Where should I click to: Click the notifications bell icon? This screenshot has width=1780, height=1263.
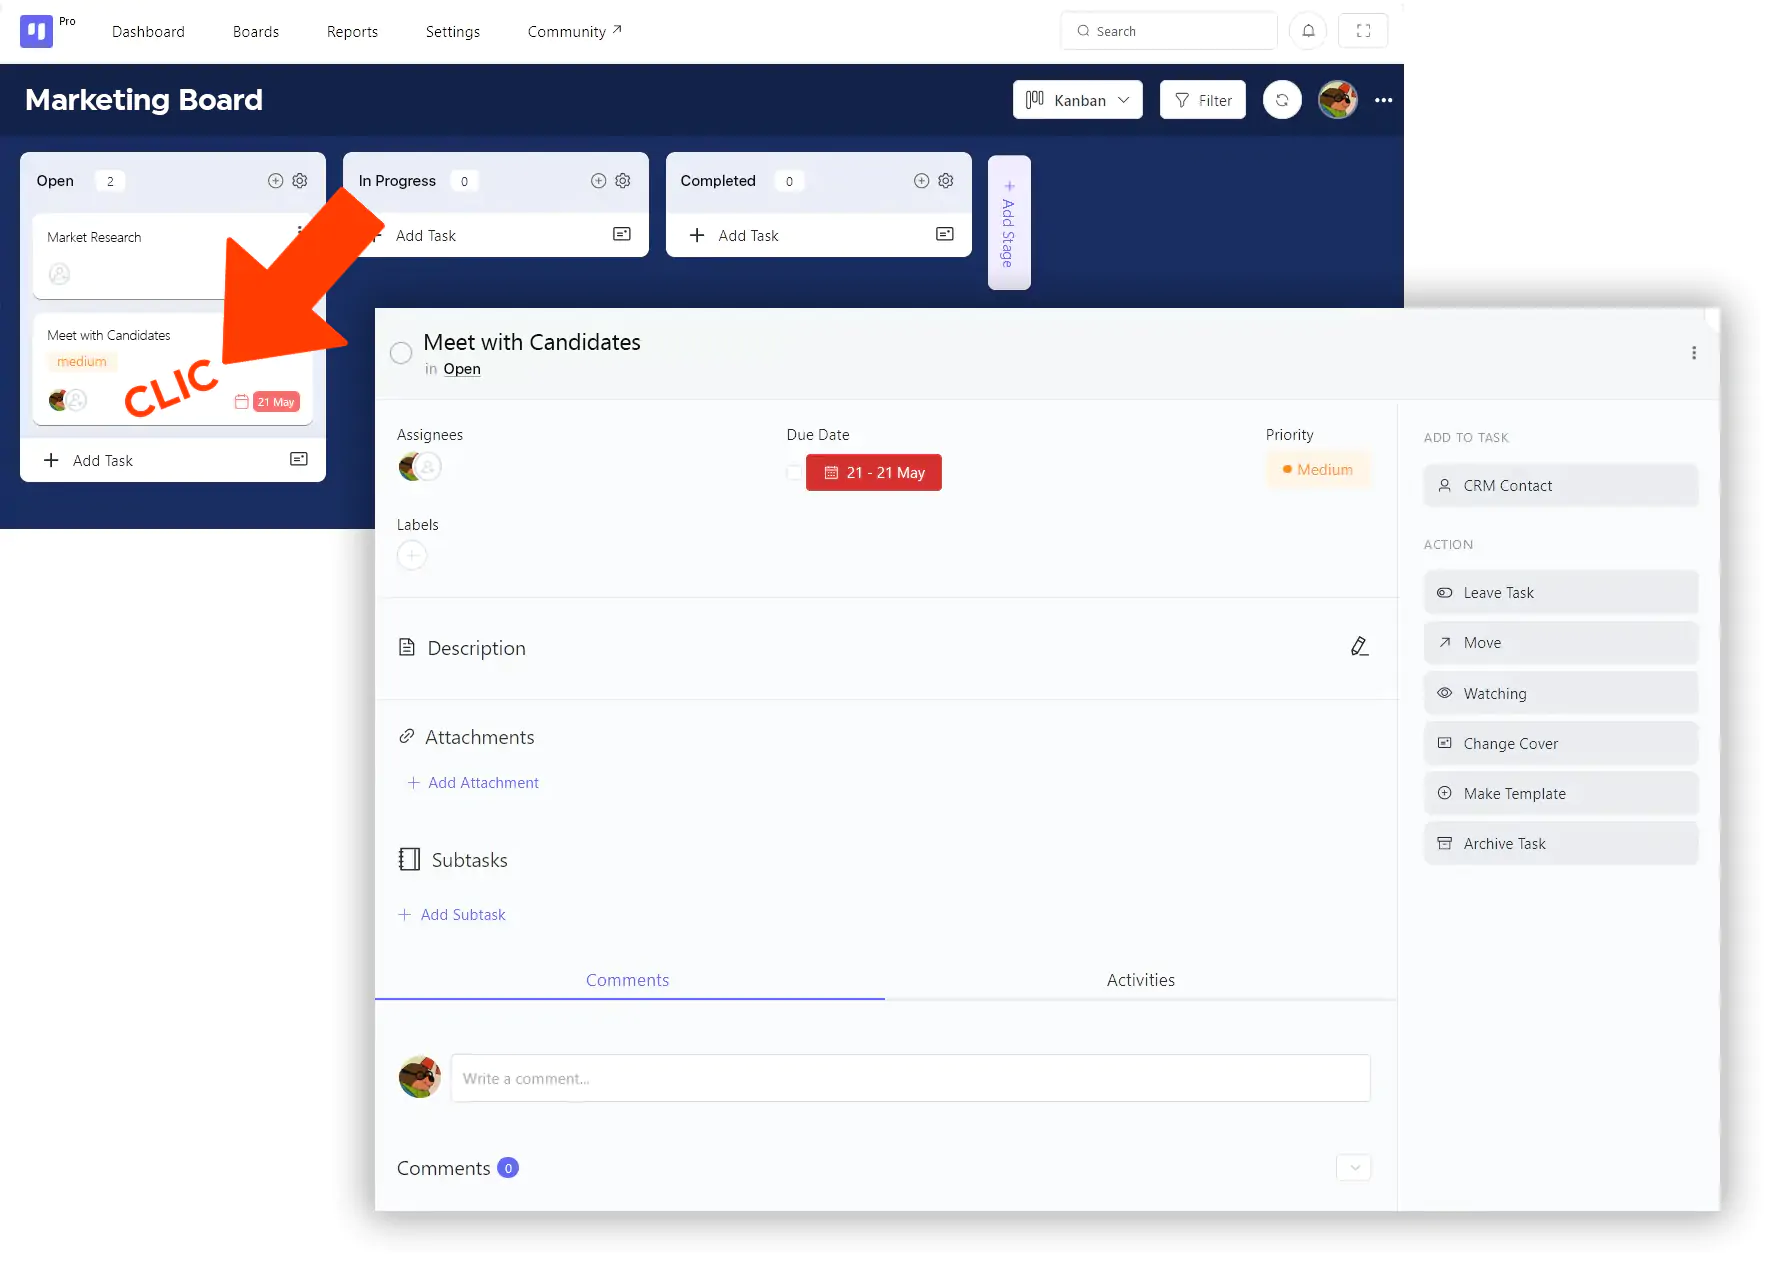[1307, 31]
